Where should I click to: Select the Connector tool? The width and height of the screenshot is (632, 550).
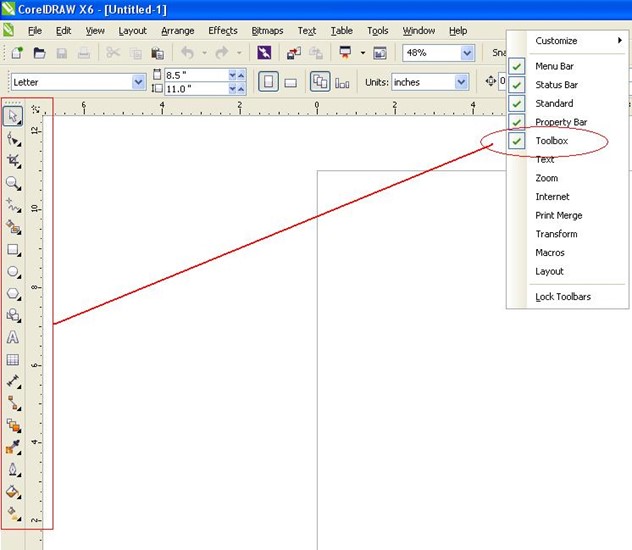click(14, 403)
